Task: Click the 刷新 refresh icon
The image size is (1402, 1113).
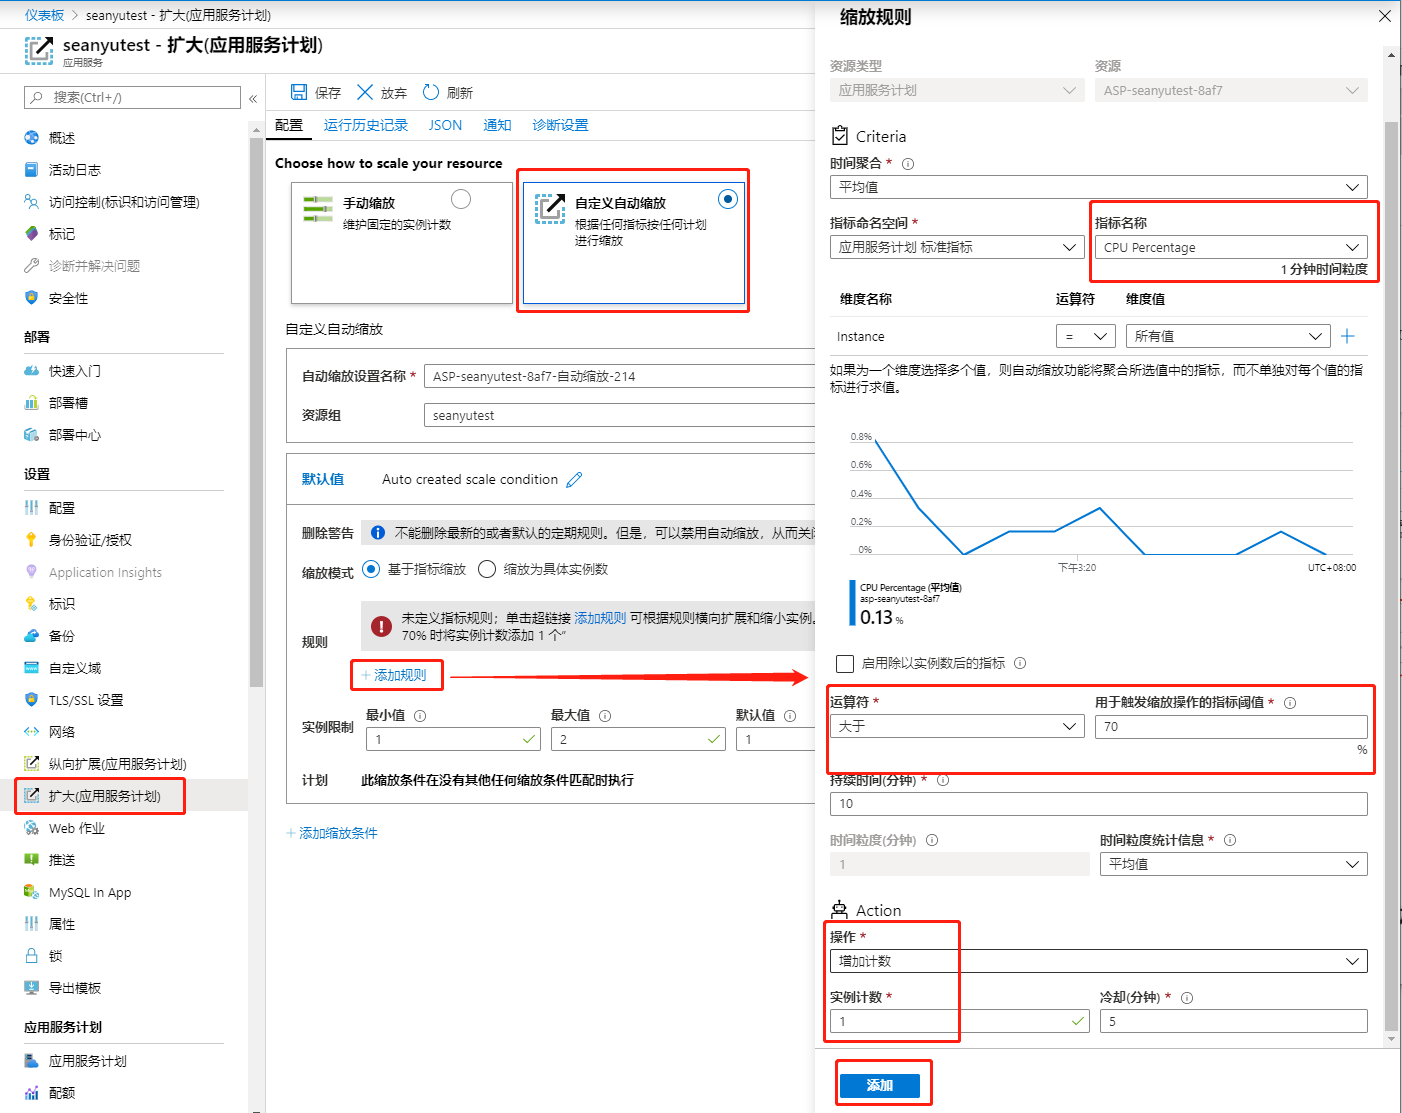Action: [x=430, y=92]
